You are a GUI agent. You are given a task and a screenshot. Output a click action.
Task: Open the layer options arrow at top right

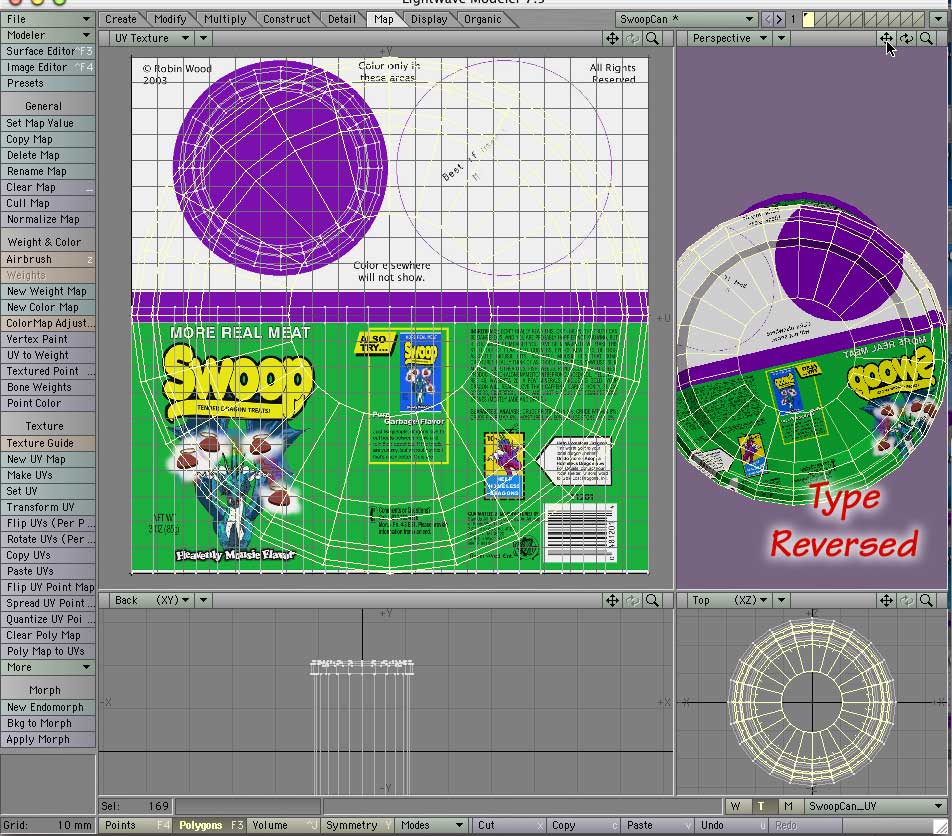click(939, 19)
